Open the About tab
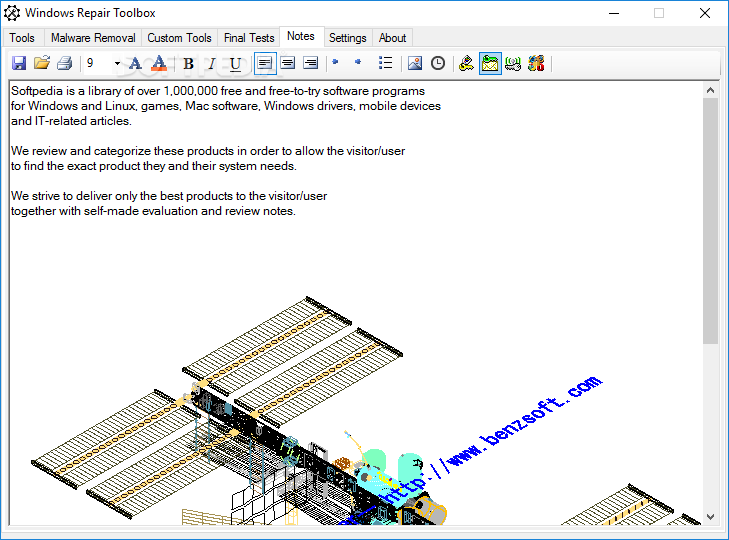This screenshot has width=729, height=540. pyautogui.click(x=392, y=38)
